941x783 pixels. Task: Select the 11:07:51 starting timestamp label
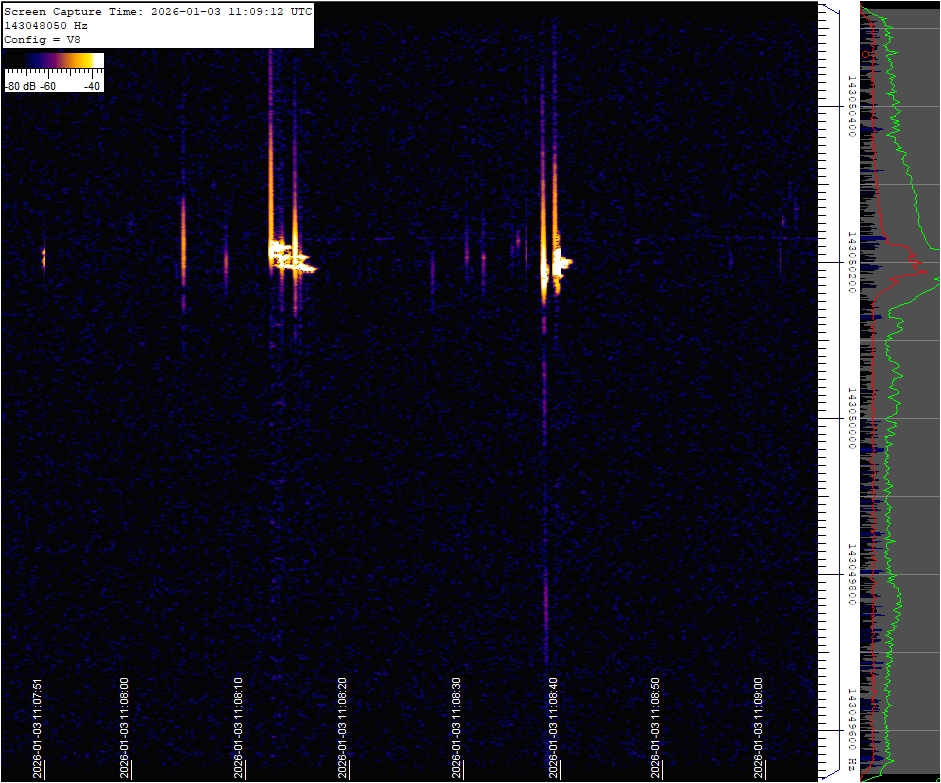[38, 729]
